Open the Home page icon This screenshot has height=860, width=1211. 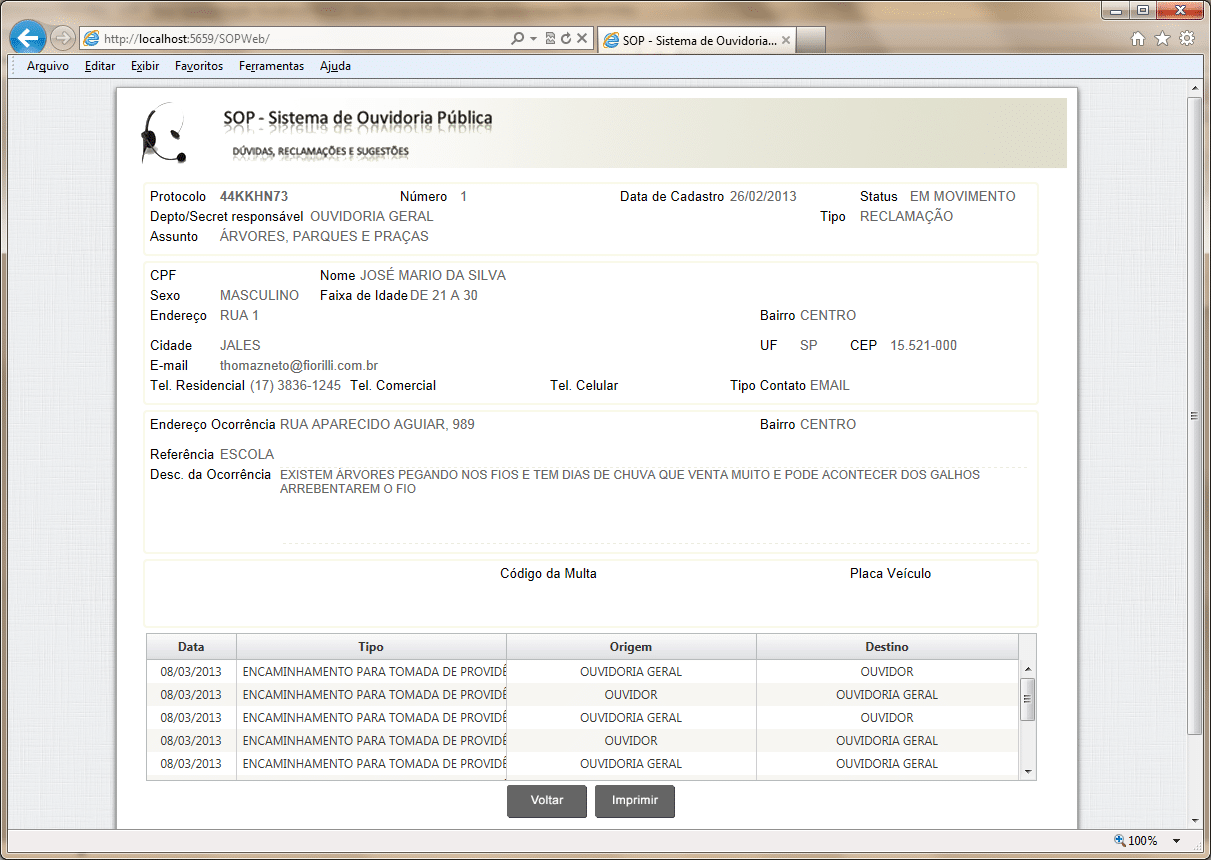[1138, 39]
